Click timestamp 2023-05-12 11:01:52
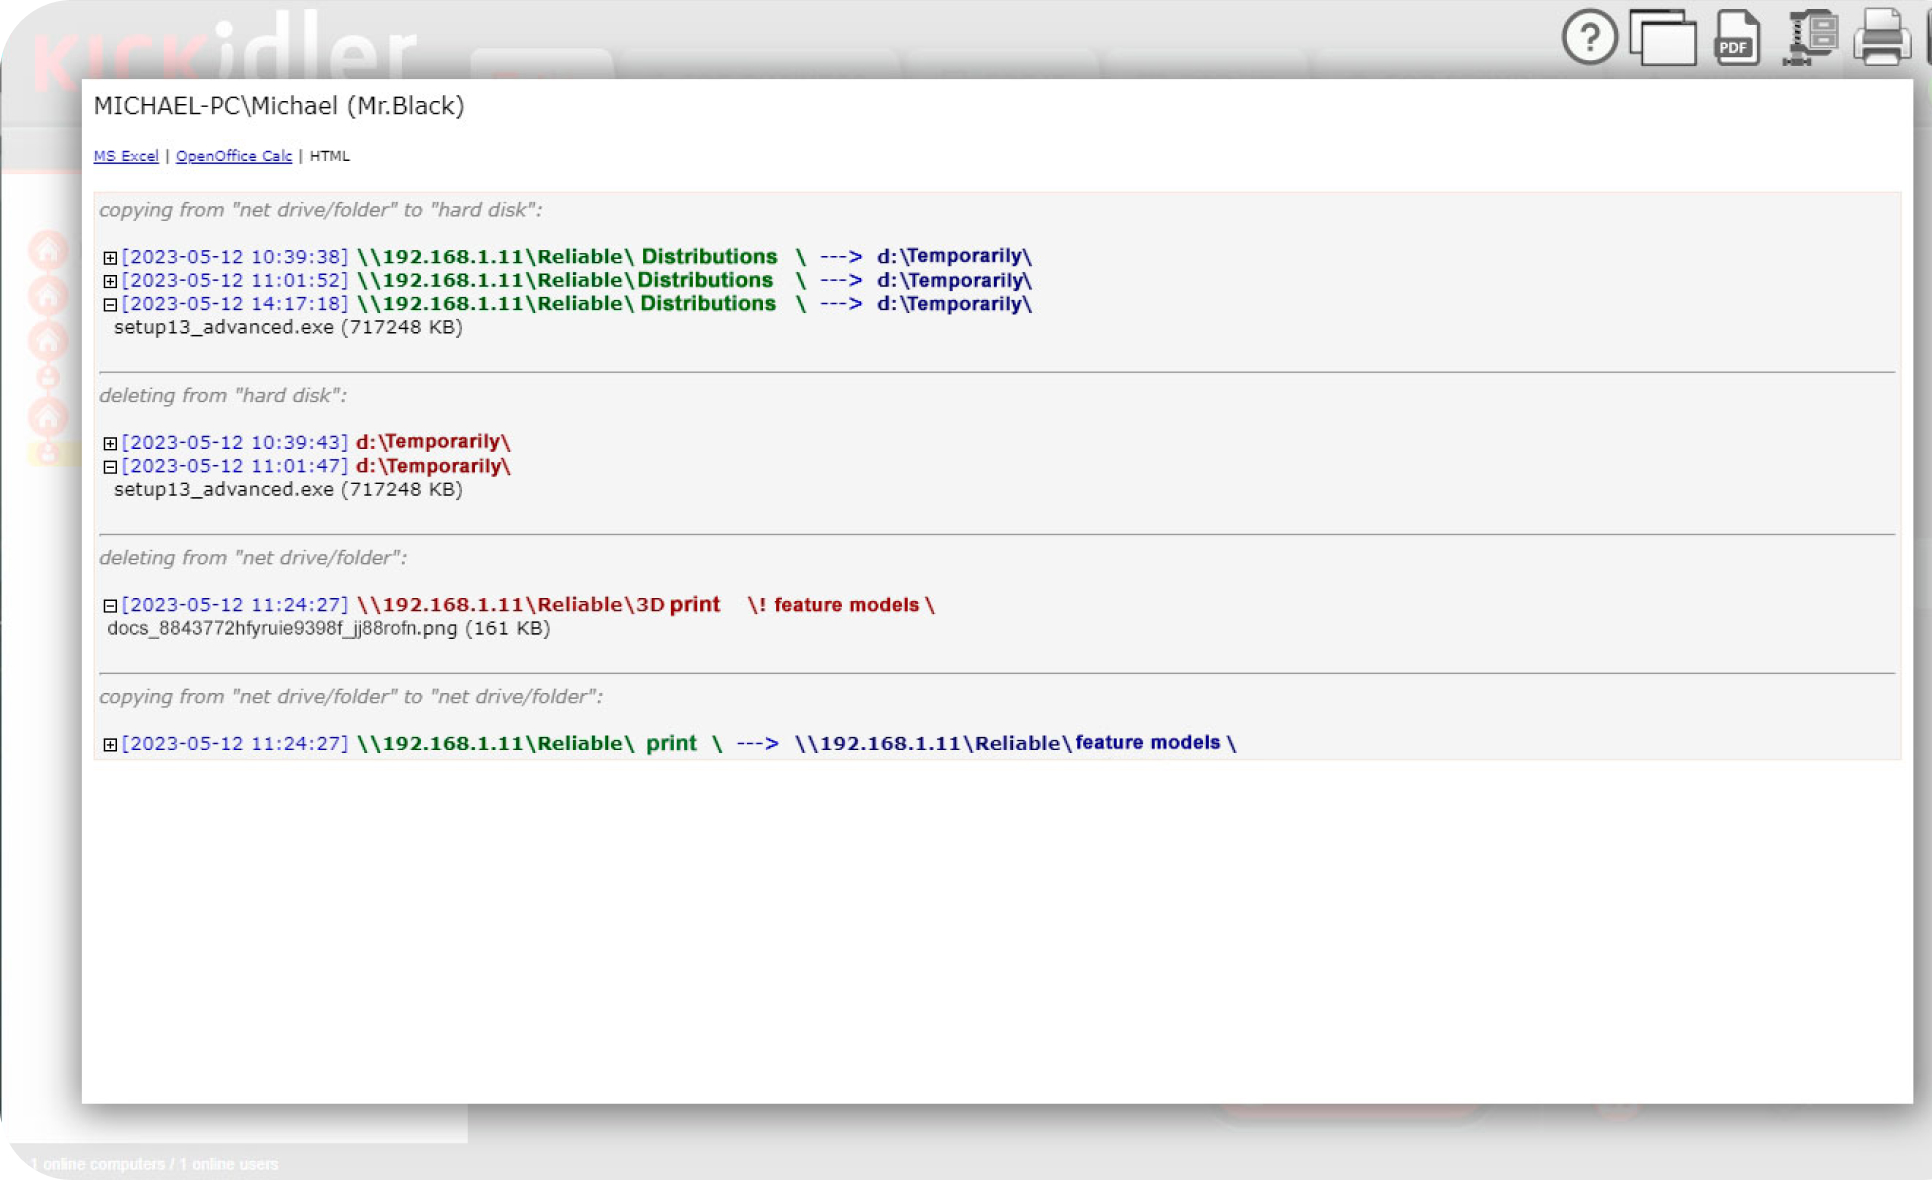Image resolution: width=1932 pixels, height=1180 pixels. (x=235, y=280)
